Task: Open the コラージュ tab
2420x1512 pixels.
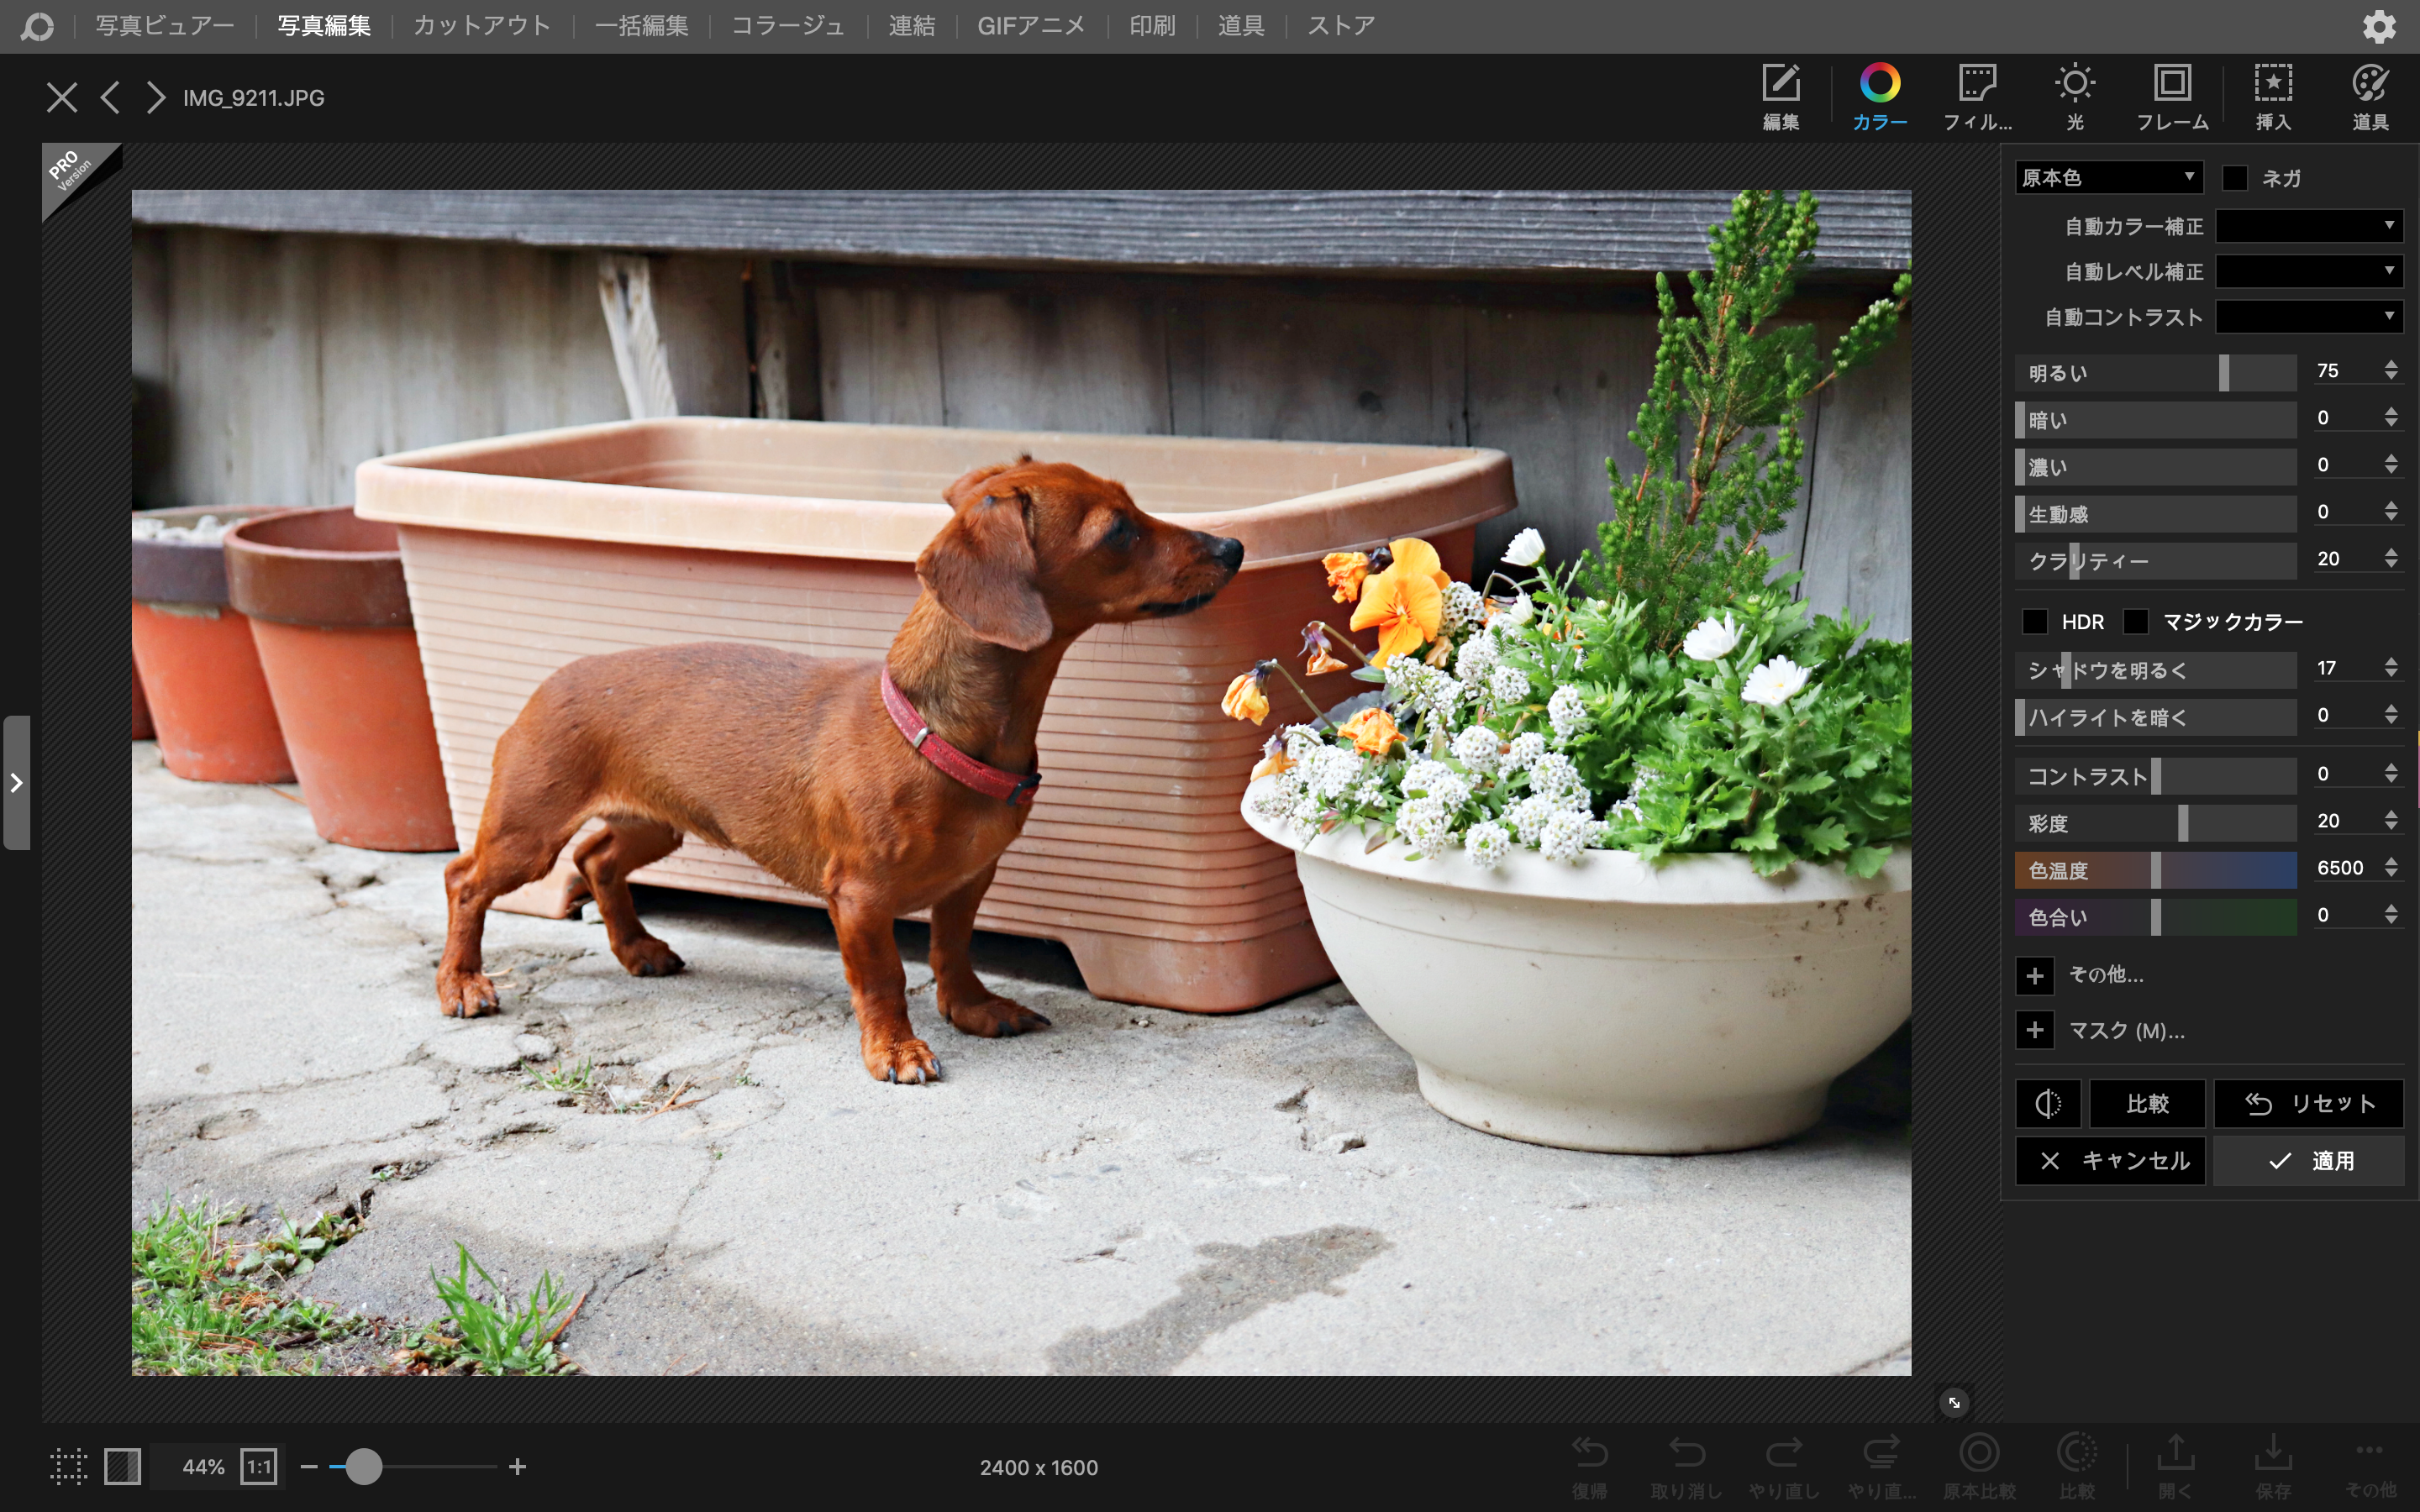Action: (787, 26)
